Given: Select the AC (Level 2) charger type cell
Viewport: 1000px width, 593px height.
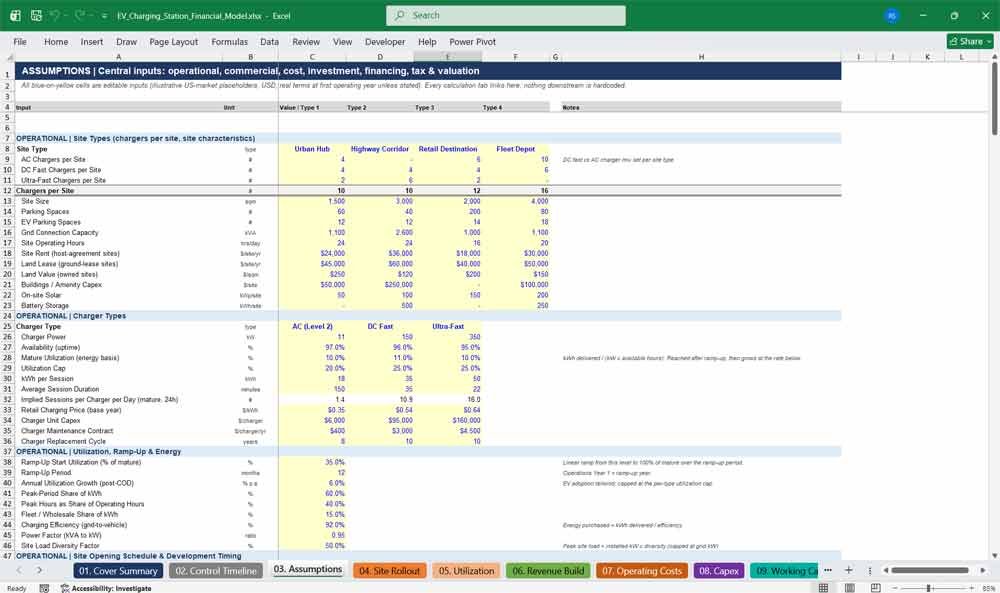Looking at the screenshot, I should coord(312,326).
